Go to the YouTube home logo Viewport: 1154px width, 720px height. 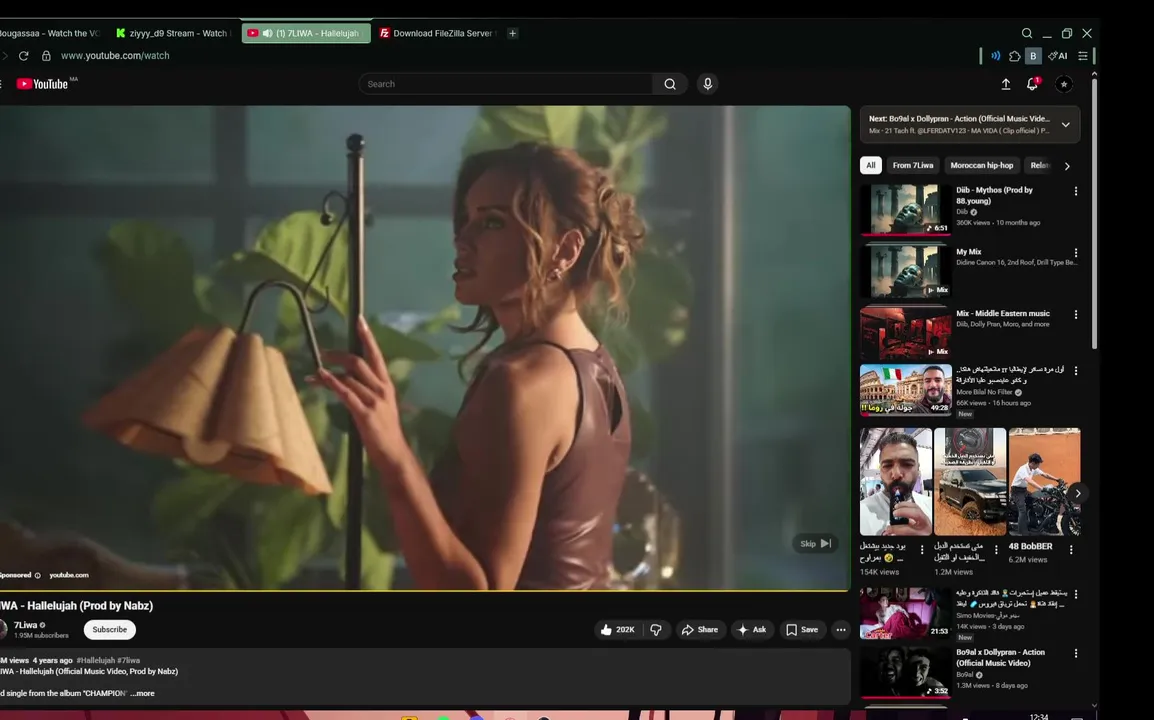(43, 84)
